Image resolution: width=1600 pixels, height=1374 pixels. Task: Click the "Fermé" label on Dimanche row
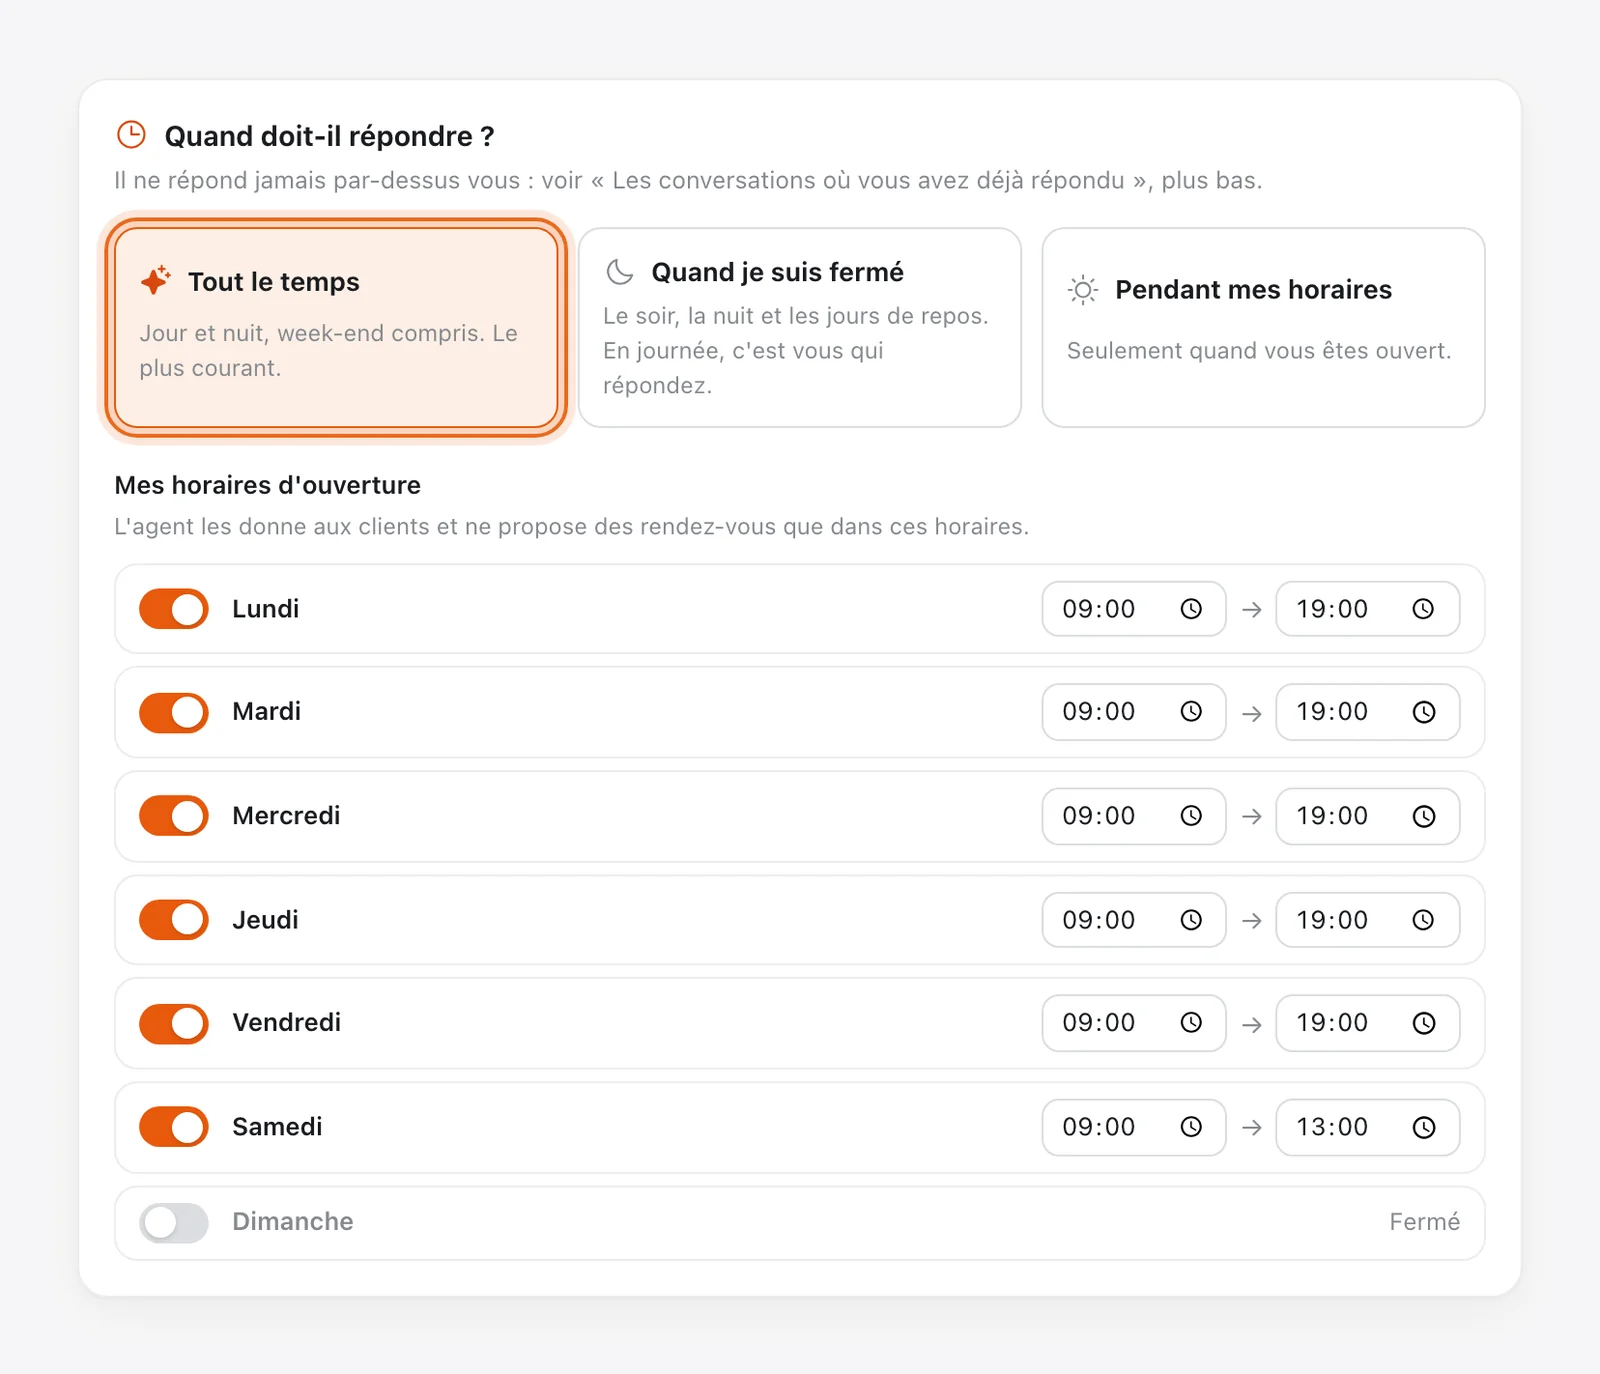(1424, 1222)
